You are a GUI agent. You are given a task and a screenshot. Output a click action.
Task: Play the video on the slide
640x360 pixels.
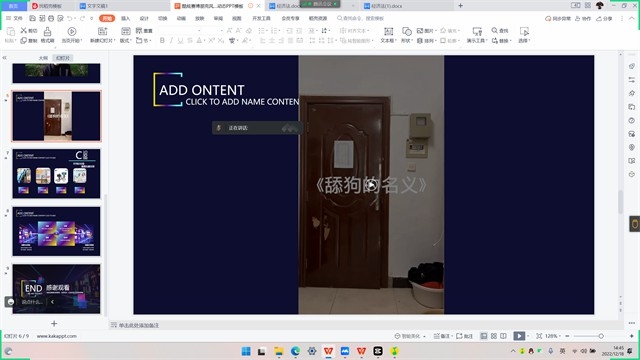tap(371, 185)
